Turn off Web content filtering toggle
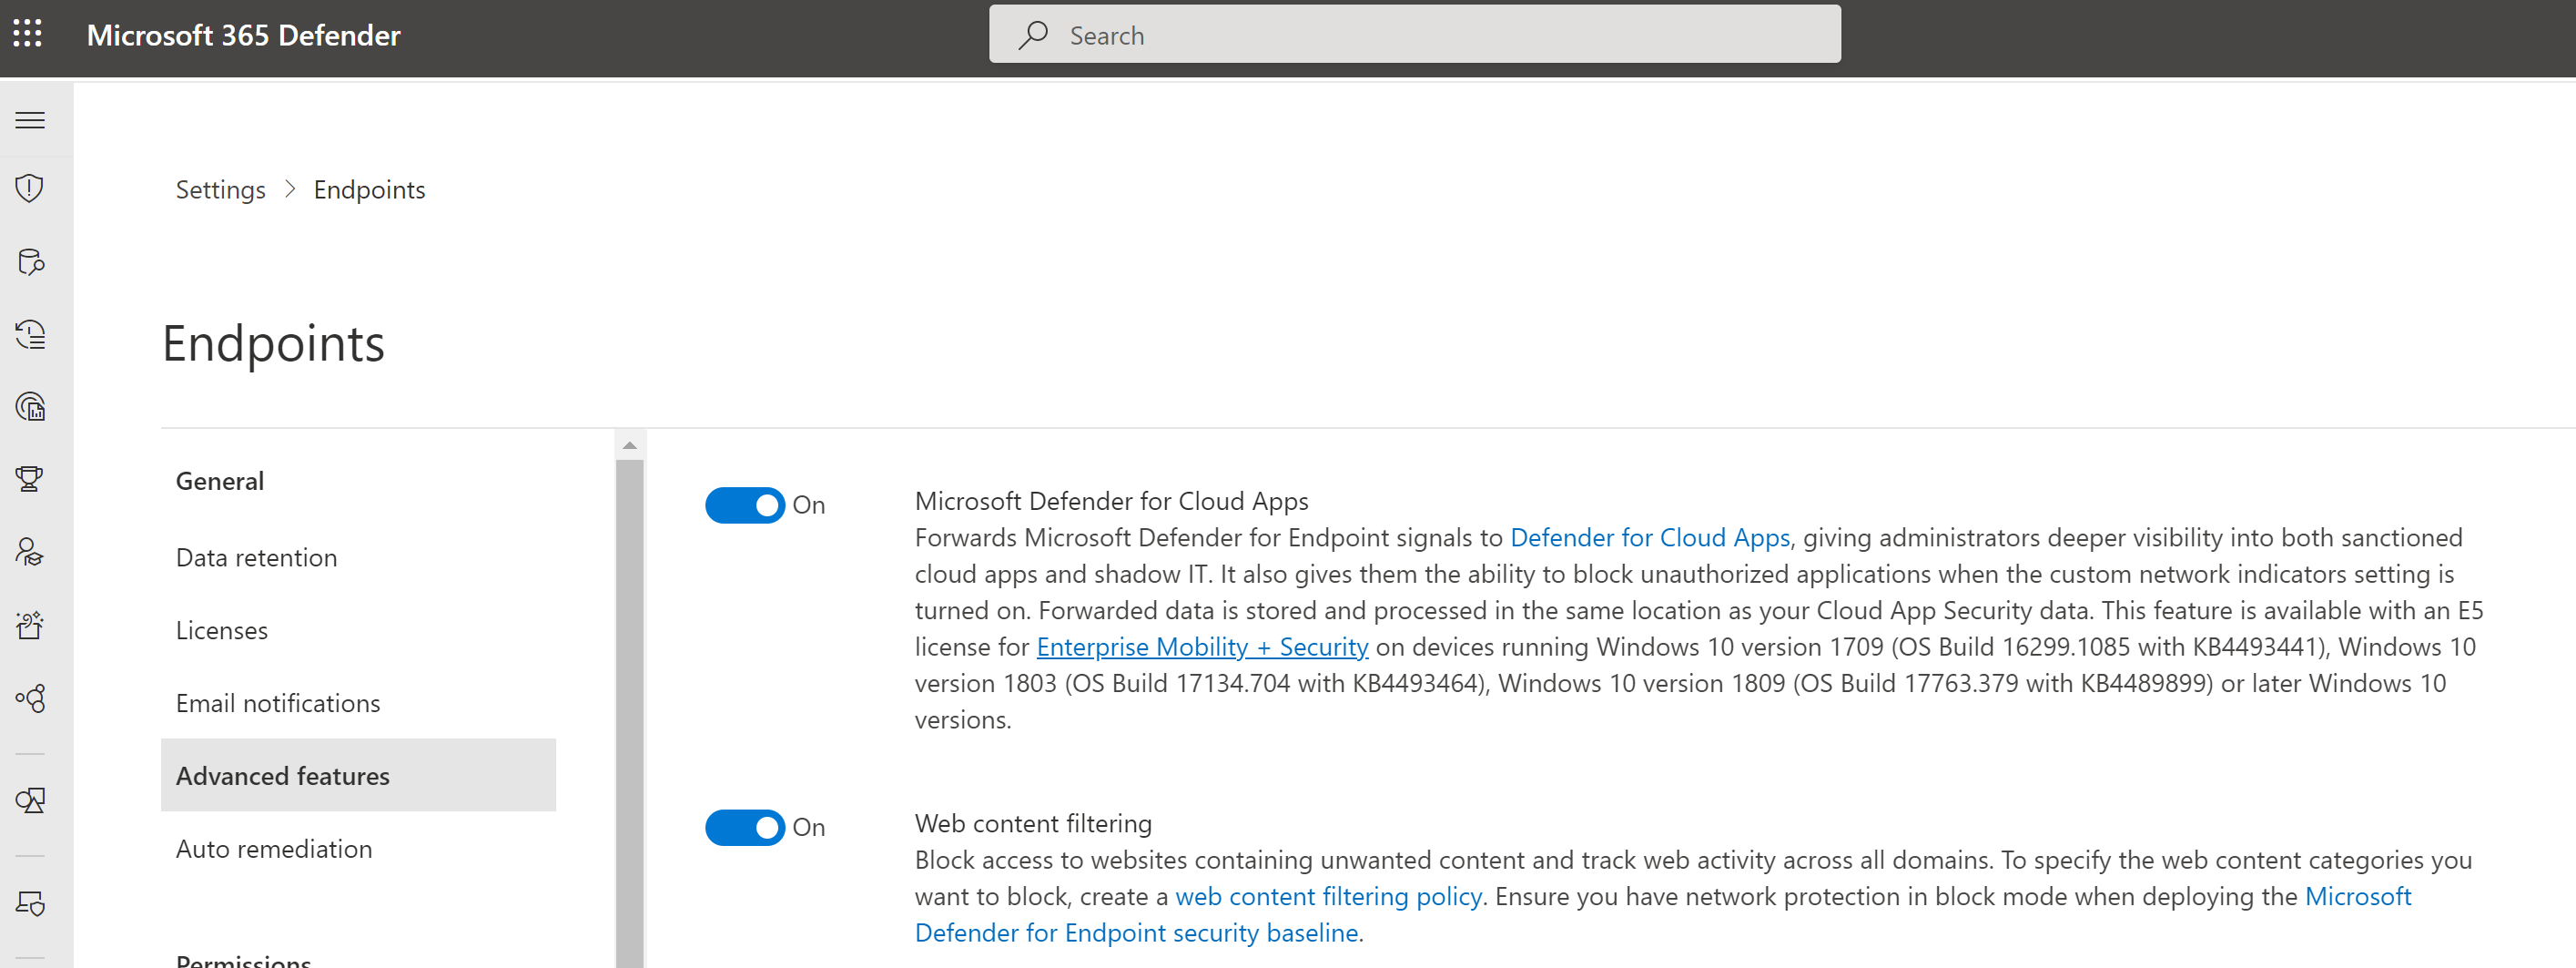This screenshot has width=2576, height=968. (745, 828)
